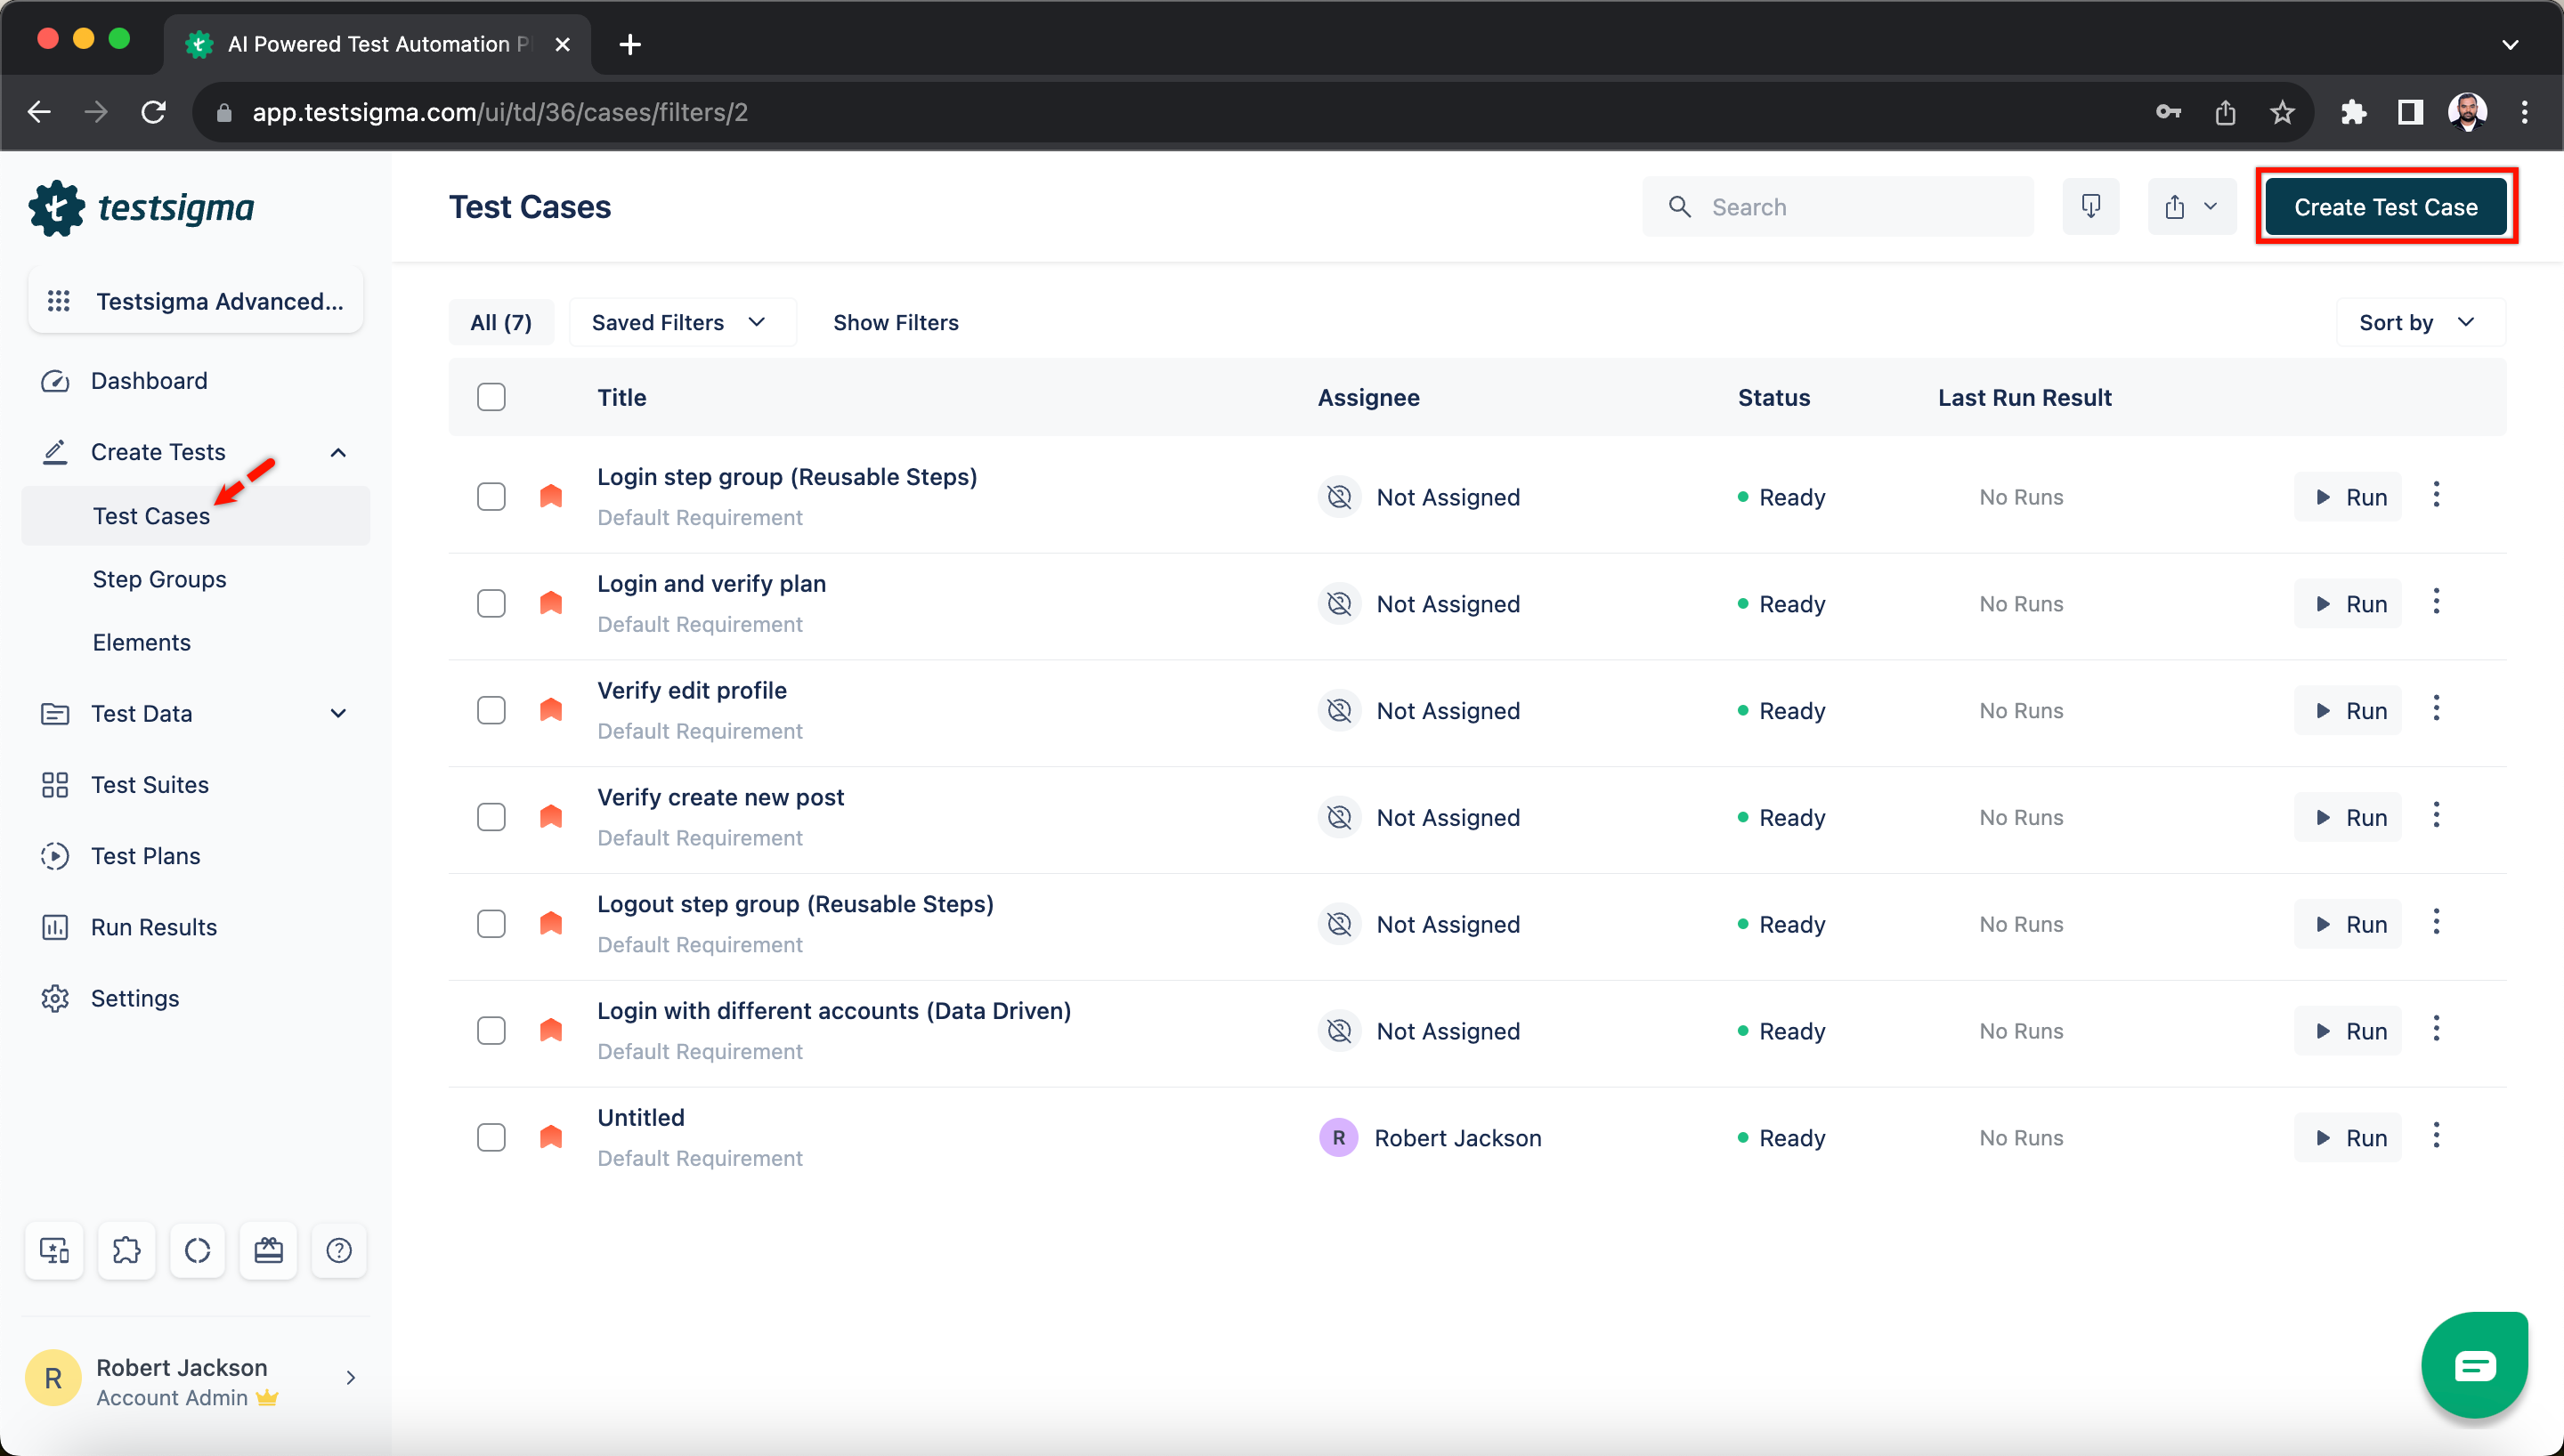2564x1456 pixels.
Task: Select Test Cases from Create Tests menu
Action: 151,514
